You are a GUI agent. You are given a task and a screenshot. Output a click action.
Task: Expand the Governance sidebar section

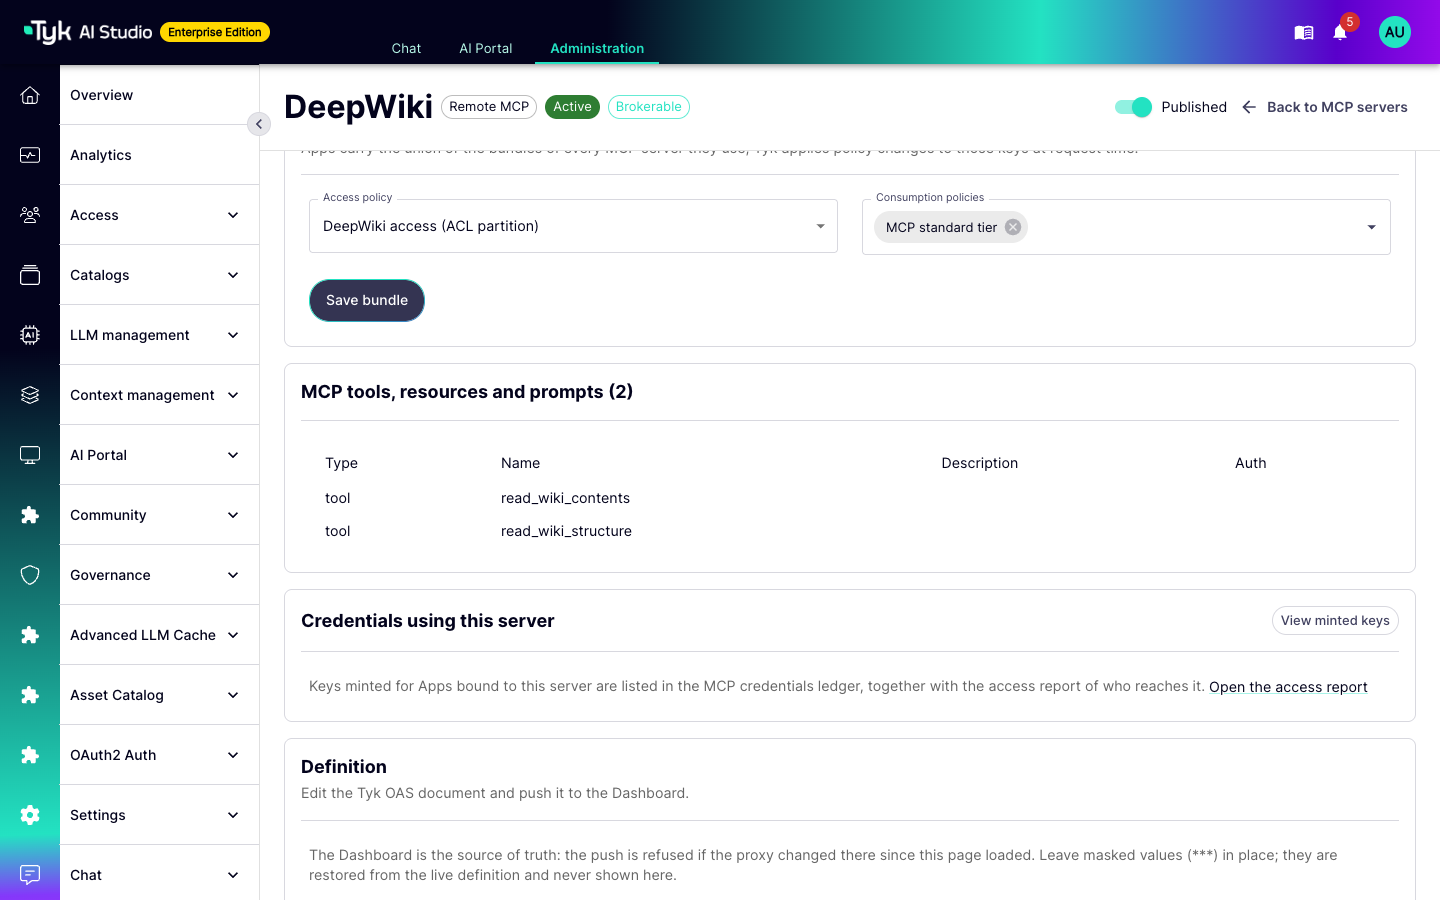[159, 575]
